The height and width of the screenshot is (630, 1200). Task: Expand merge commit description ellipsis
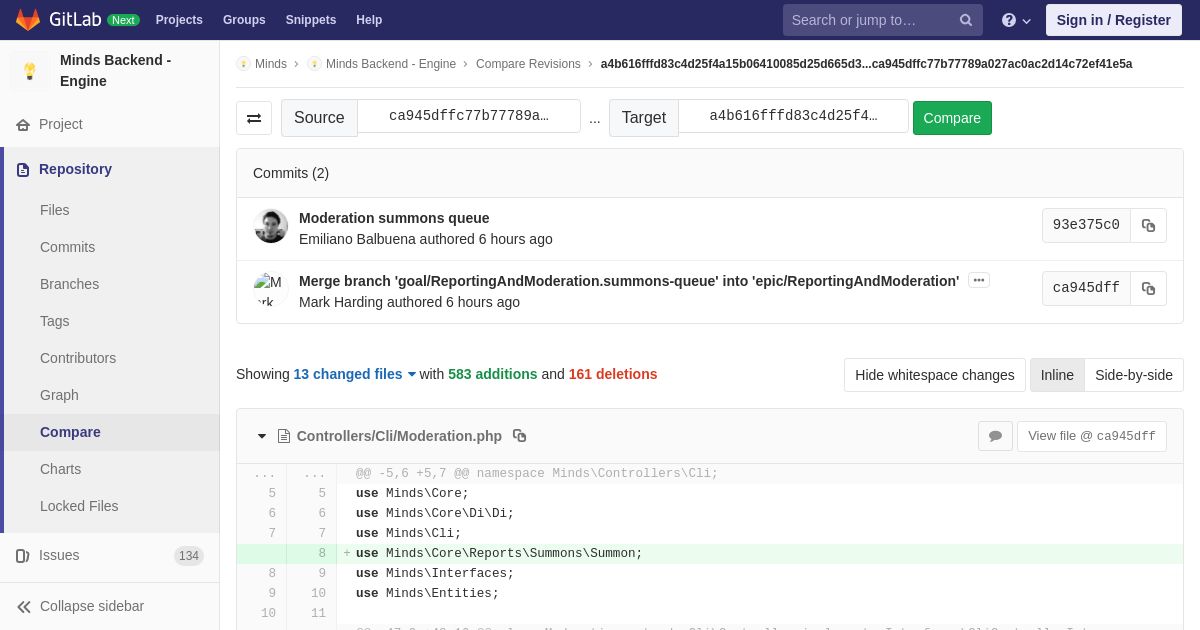[x=979, y=281]
